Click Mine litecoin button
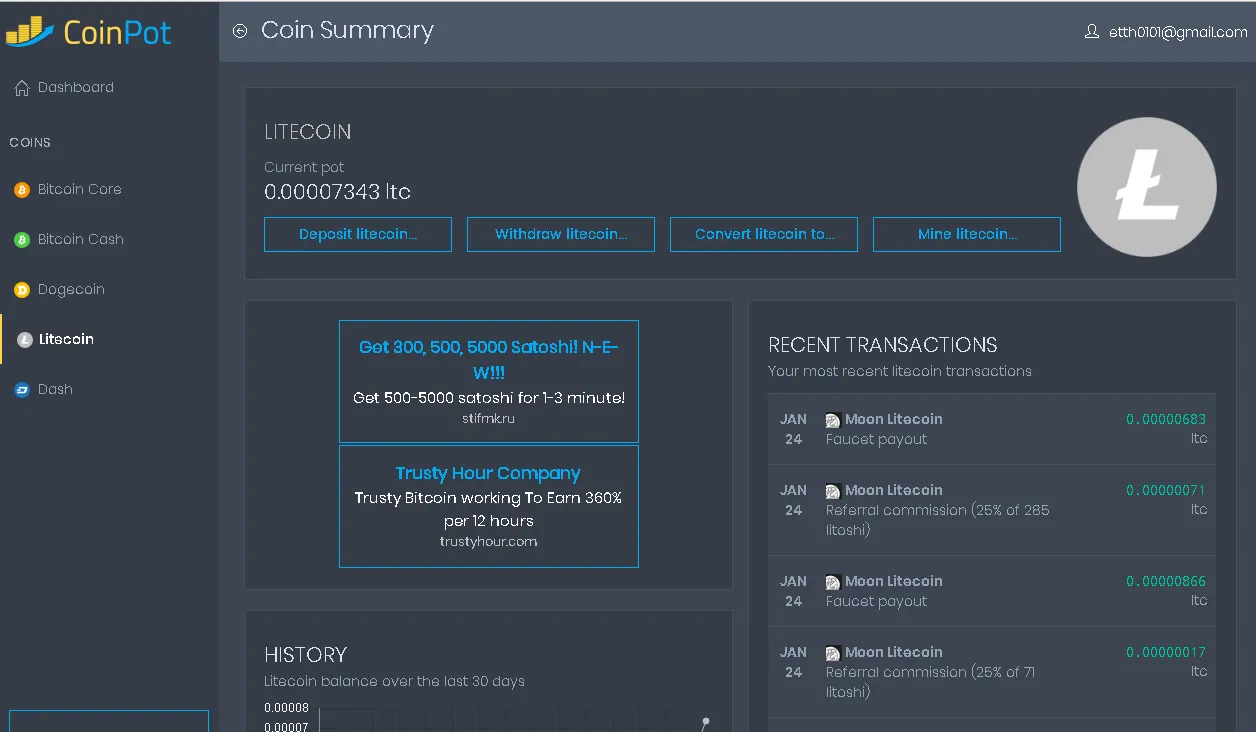The width and height of the screenshot is (1256, 732). tap(967, 234)
